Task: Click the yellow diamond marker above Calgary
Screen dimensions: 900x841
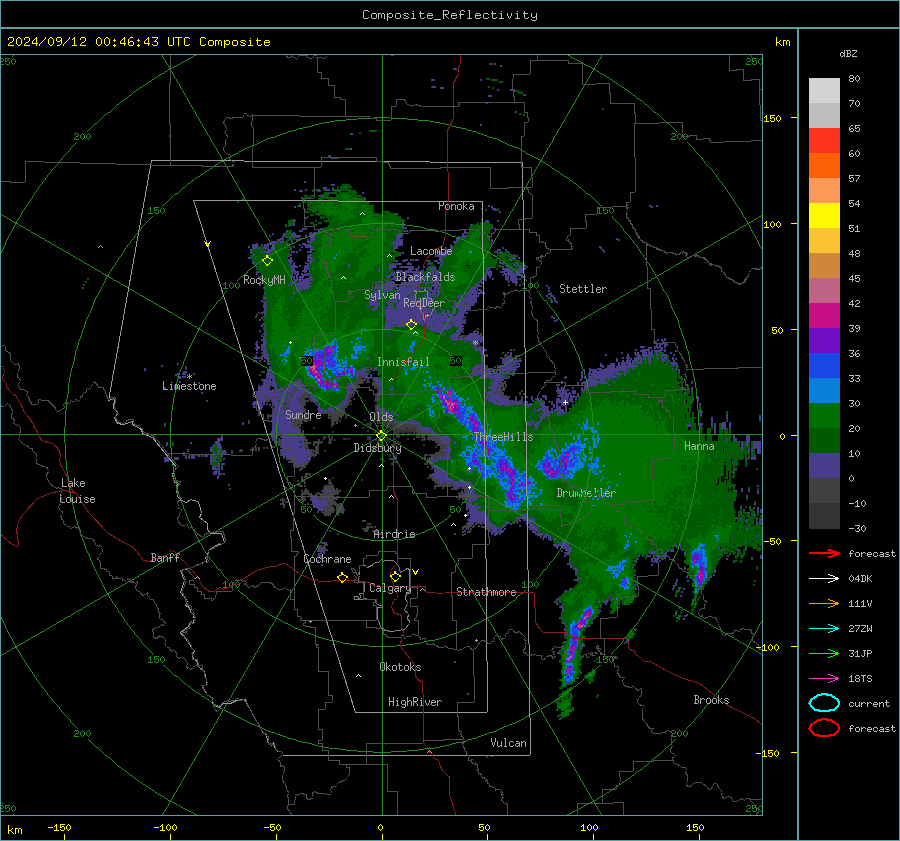Action: tap(395, 576)
